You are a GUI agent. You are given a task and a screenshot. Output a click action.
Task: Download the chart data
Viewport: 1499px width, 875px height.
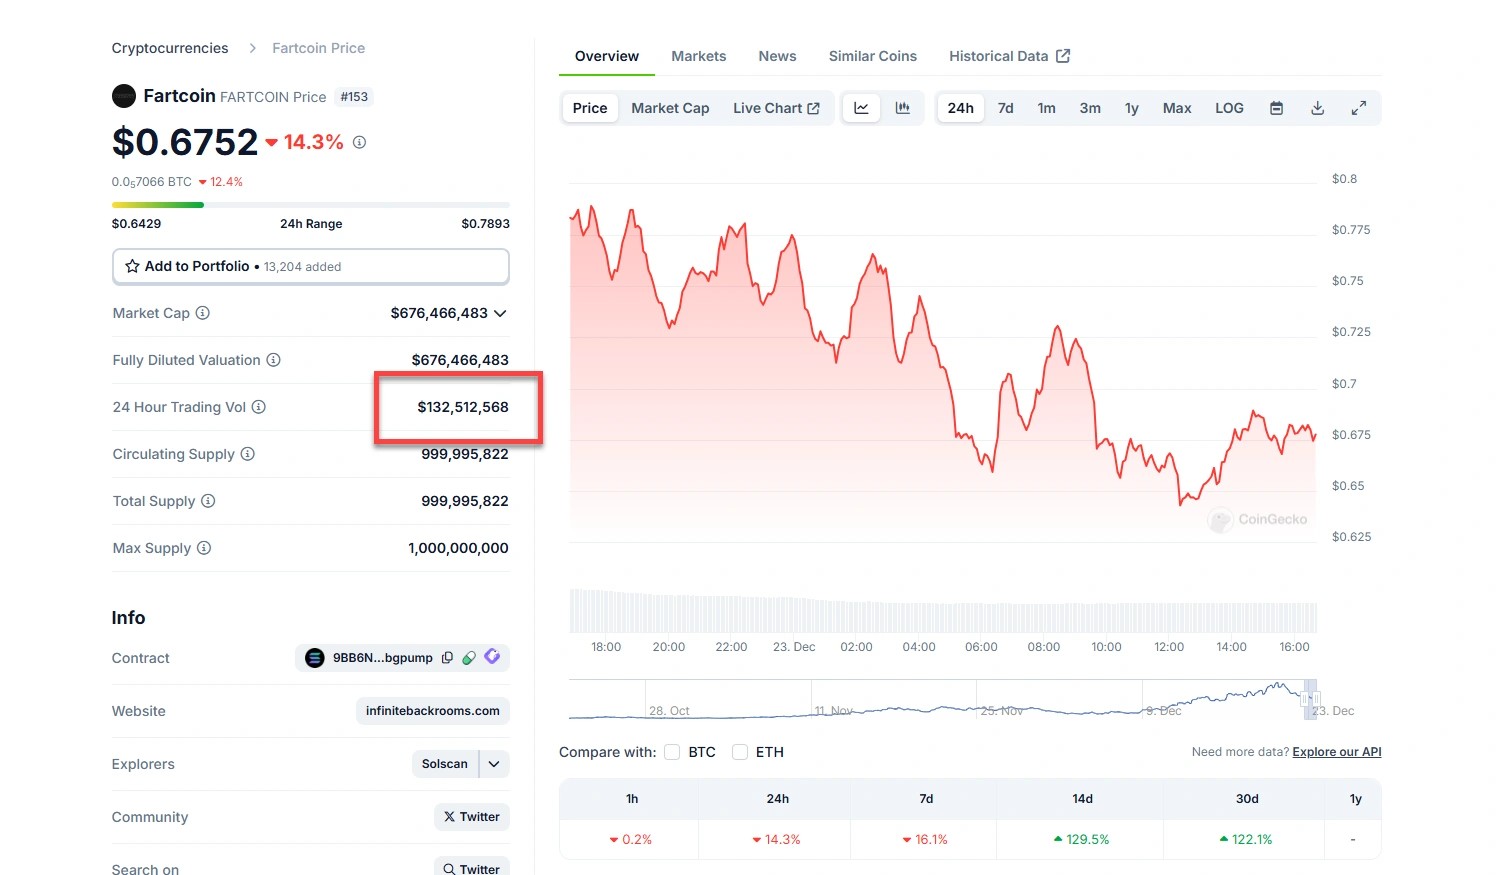[x=1317, y=108]
